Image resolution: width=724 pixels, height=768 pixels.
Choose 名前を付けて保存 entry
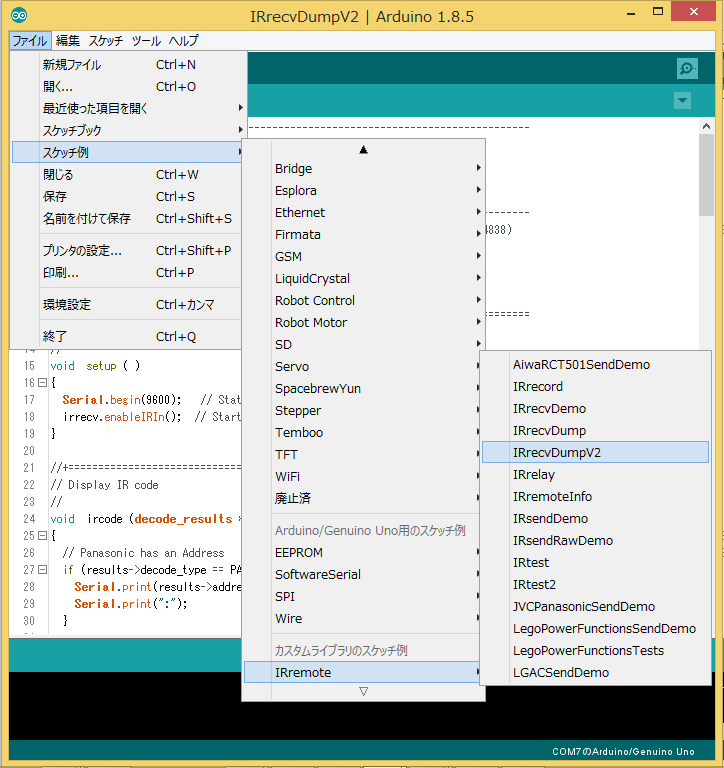127,218
